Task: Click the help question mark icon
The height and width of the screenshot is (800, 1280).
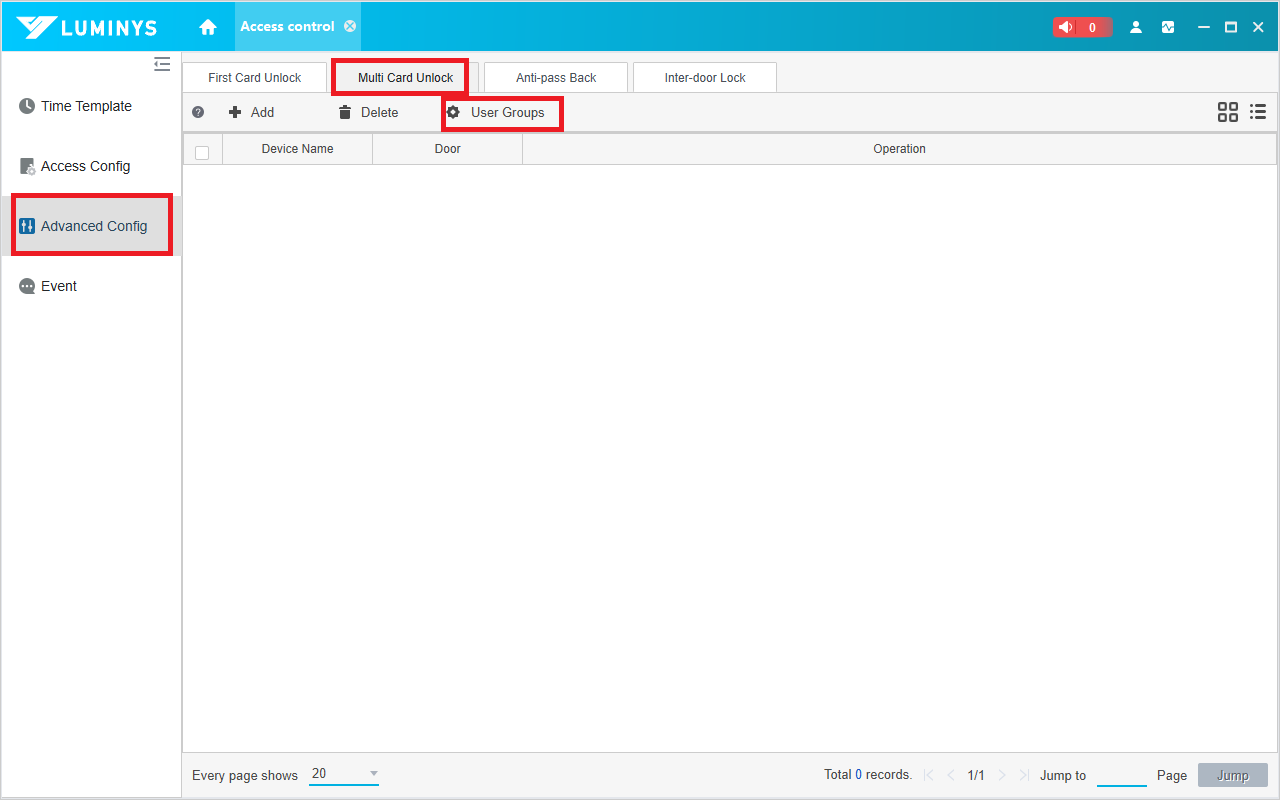Action: click(198, 113)
